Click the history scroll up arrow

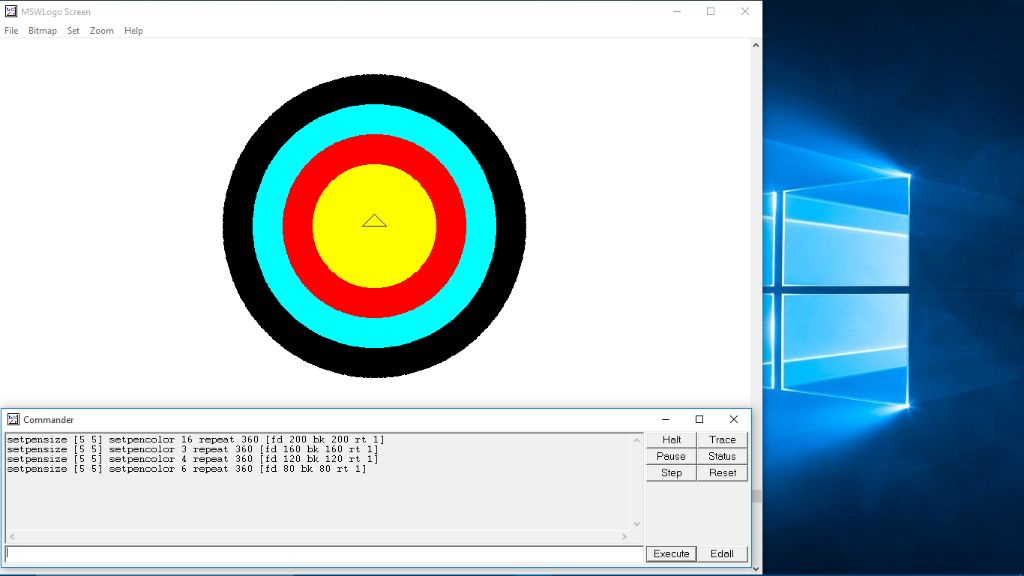point(637,440)
